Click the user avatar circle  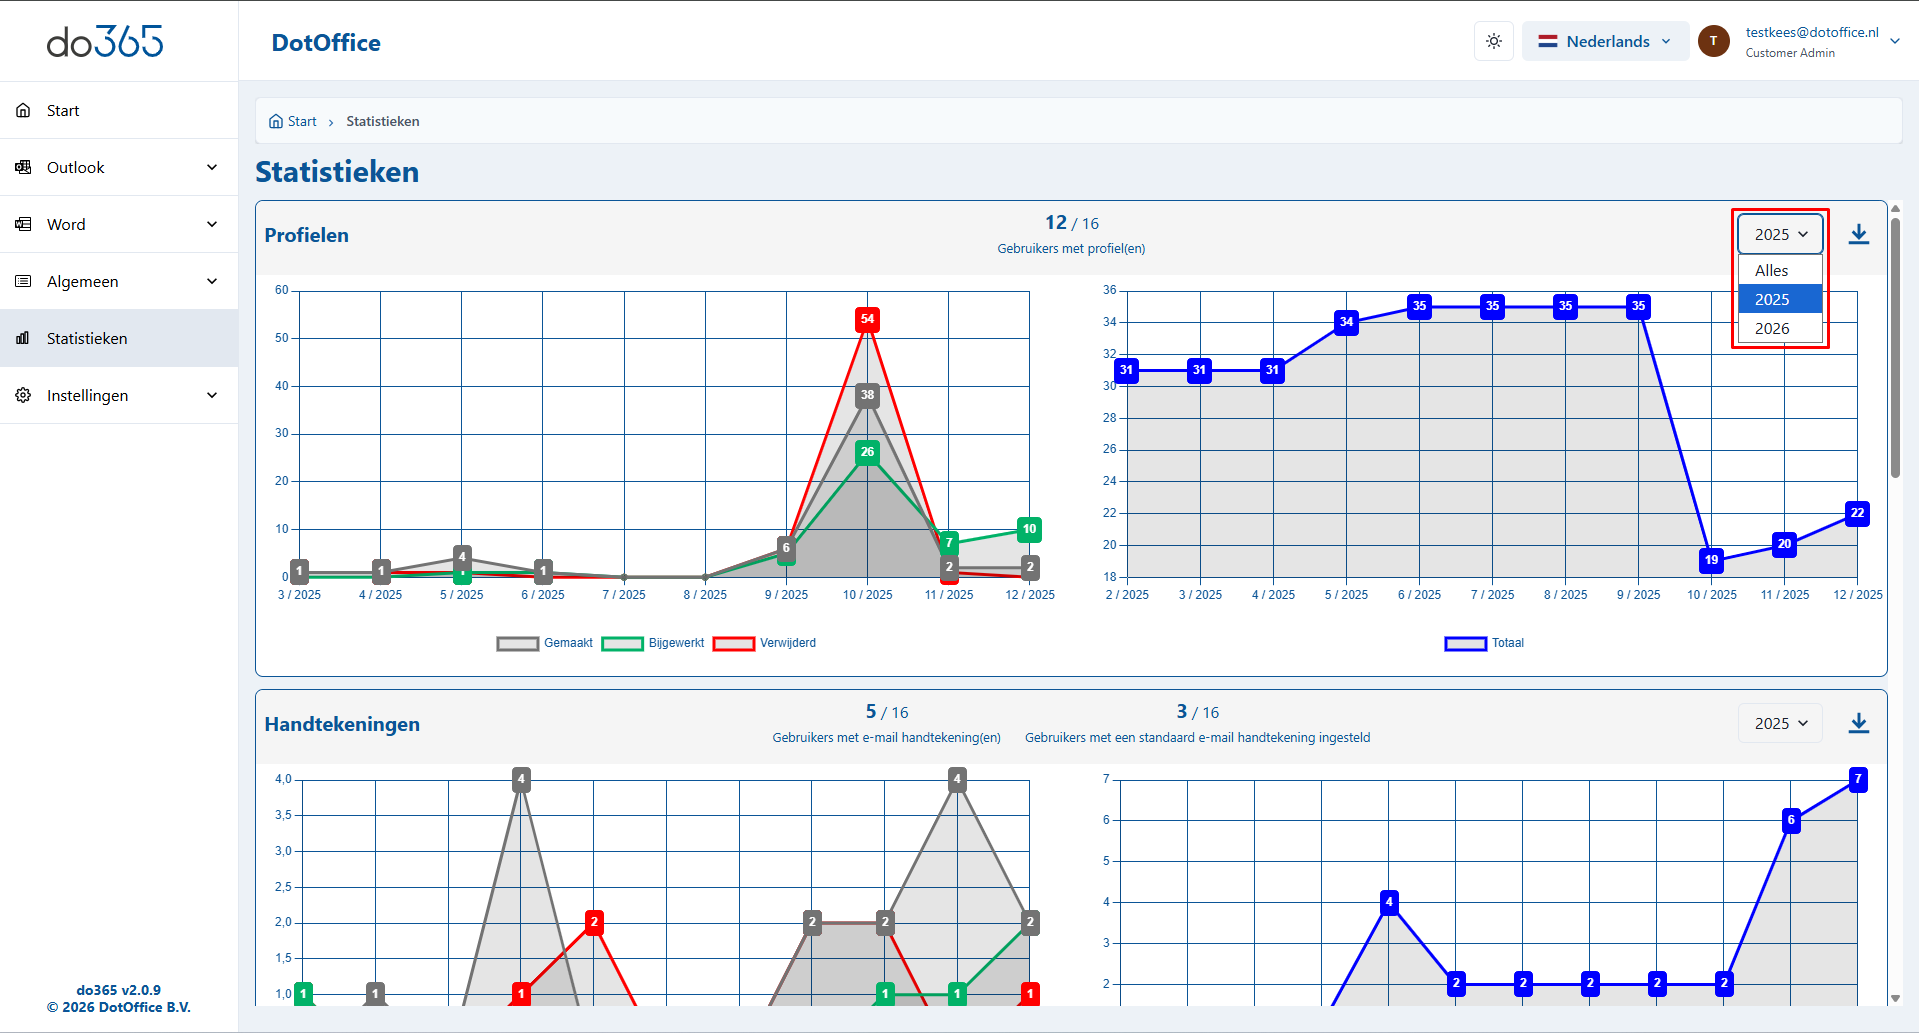[1713, 41]
